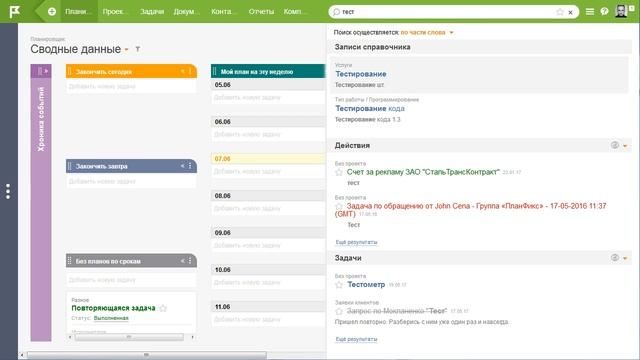
Task: Collapse the Без планов по срокам list arrow
Action: tap(182, 261)
